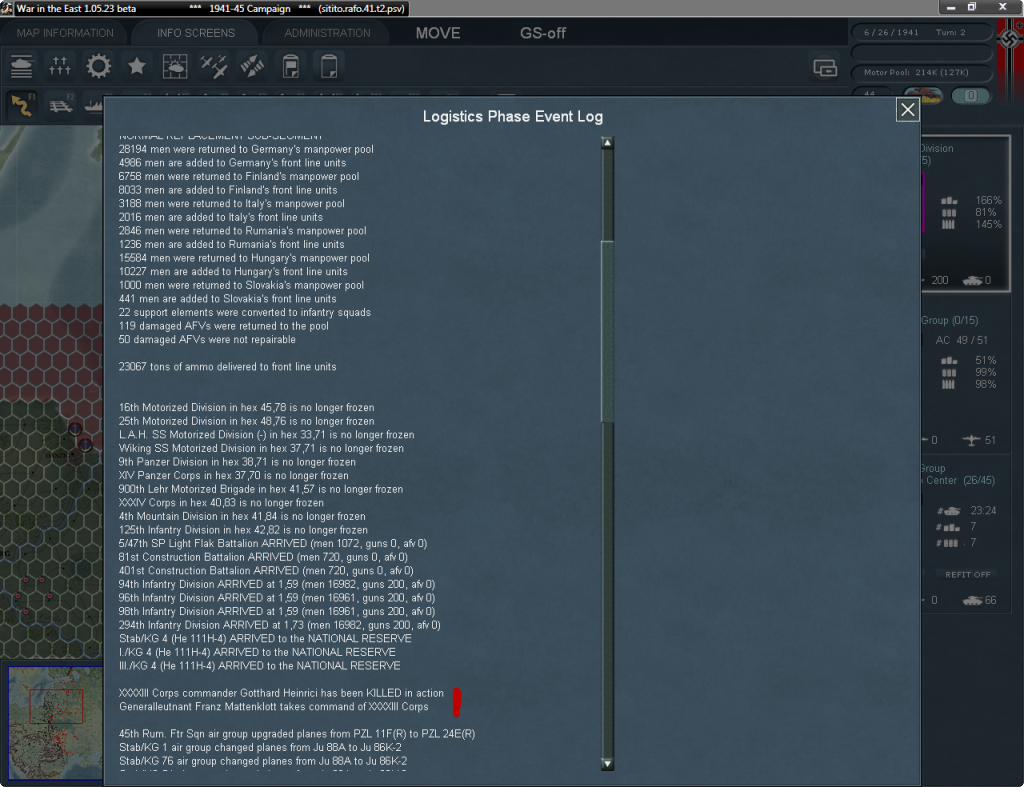Click the tank soft factor icon
Viewport: 1024px width, 787px height.
coord(923,96)
